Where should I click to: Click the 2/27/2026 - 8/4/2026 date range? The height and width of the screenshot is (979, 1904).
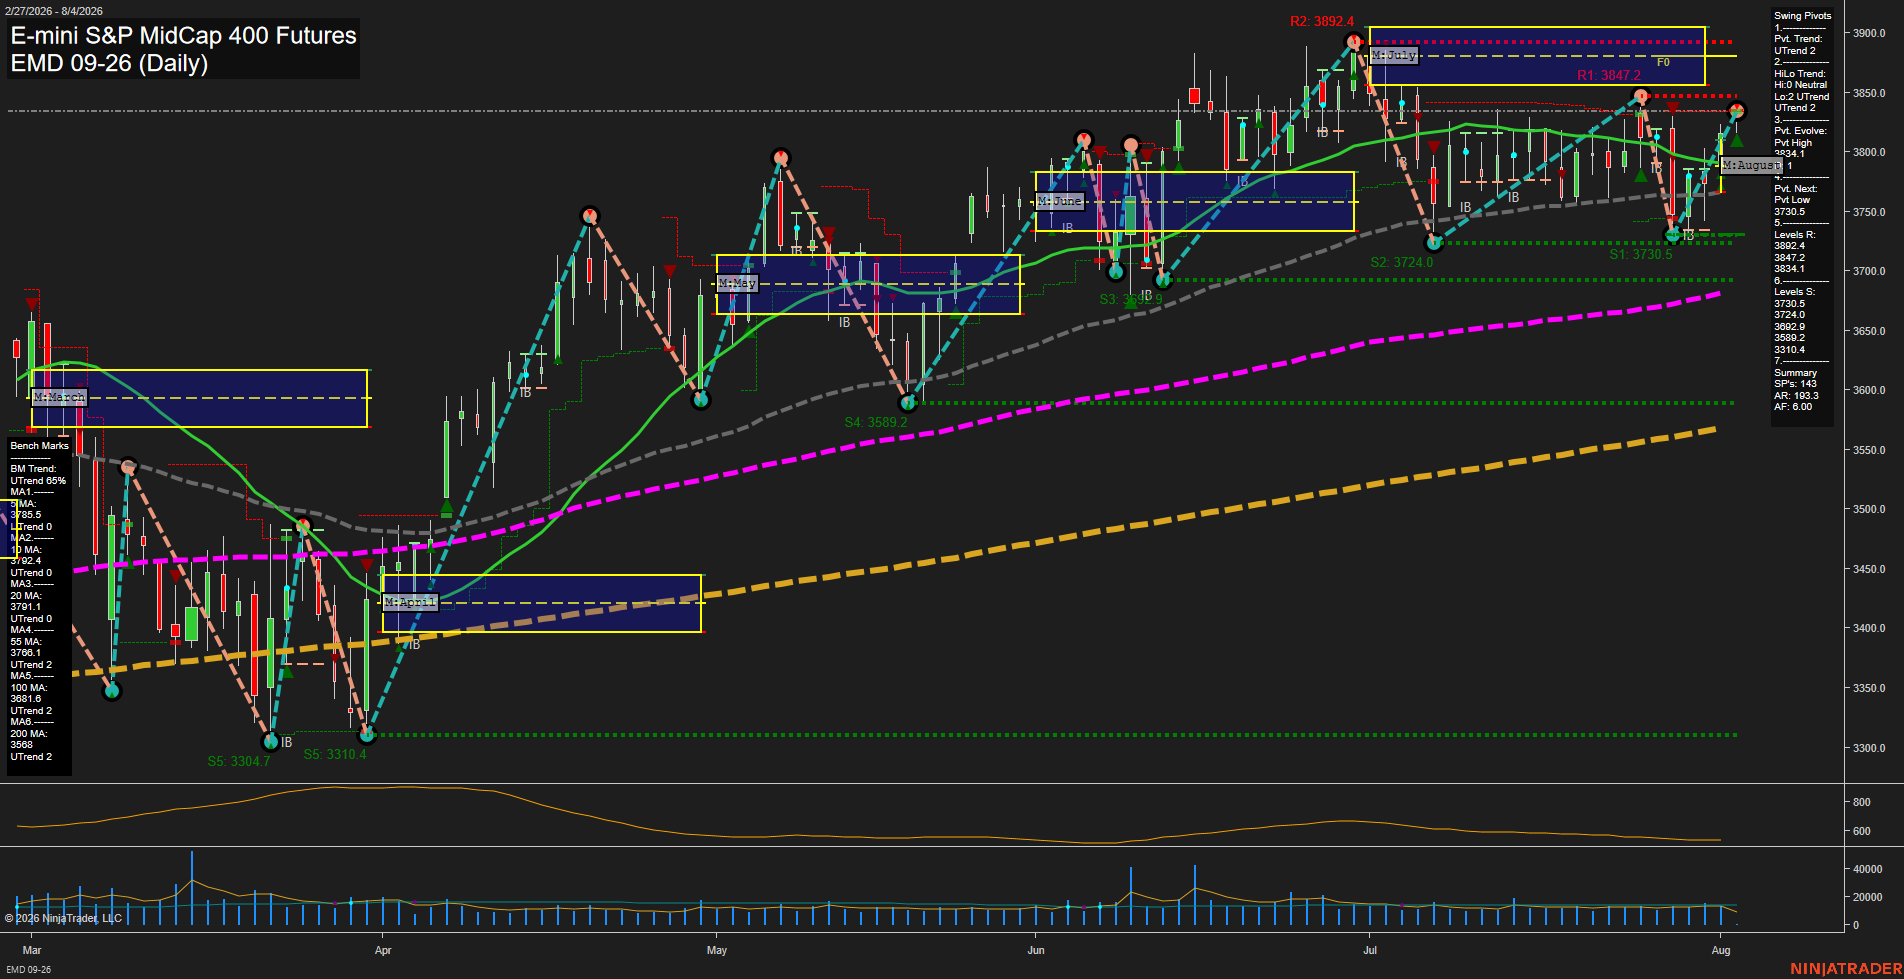pyautogui.click(x=53, y=11)
